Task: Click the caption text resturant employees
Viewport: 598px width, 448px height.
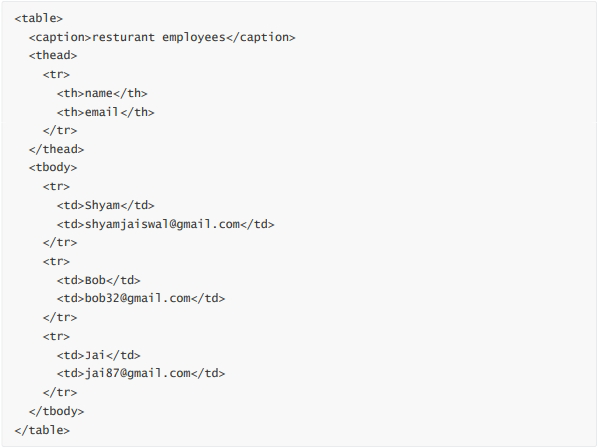Action: (x=159, y=37)
